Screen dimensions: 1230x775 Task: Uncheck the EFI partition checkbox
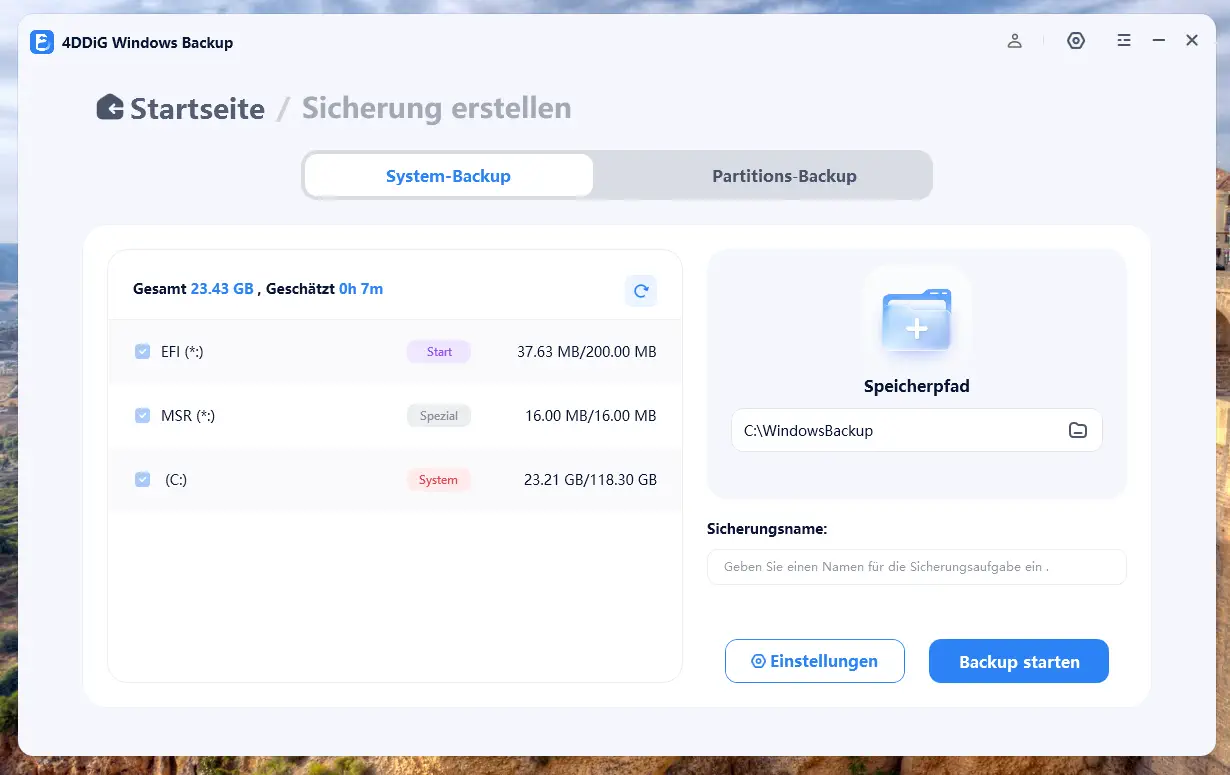(x=143, y=352)
